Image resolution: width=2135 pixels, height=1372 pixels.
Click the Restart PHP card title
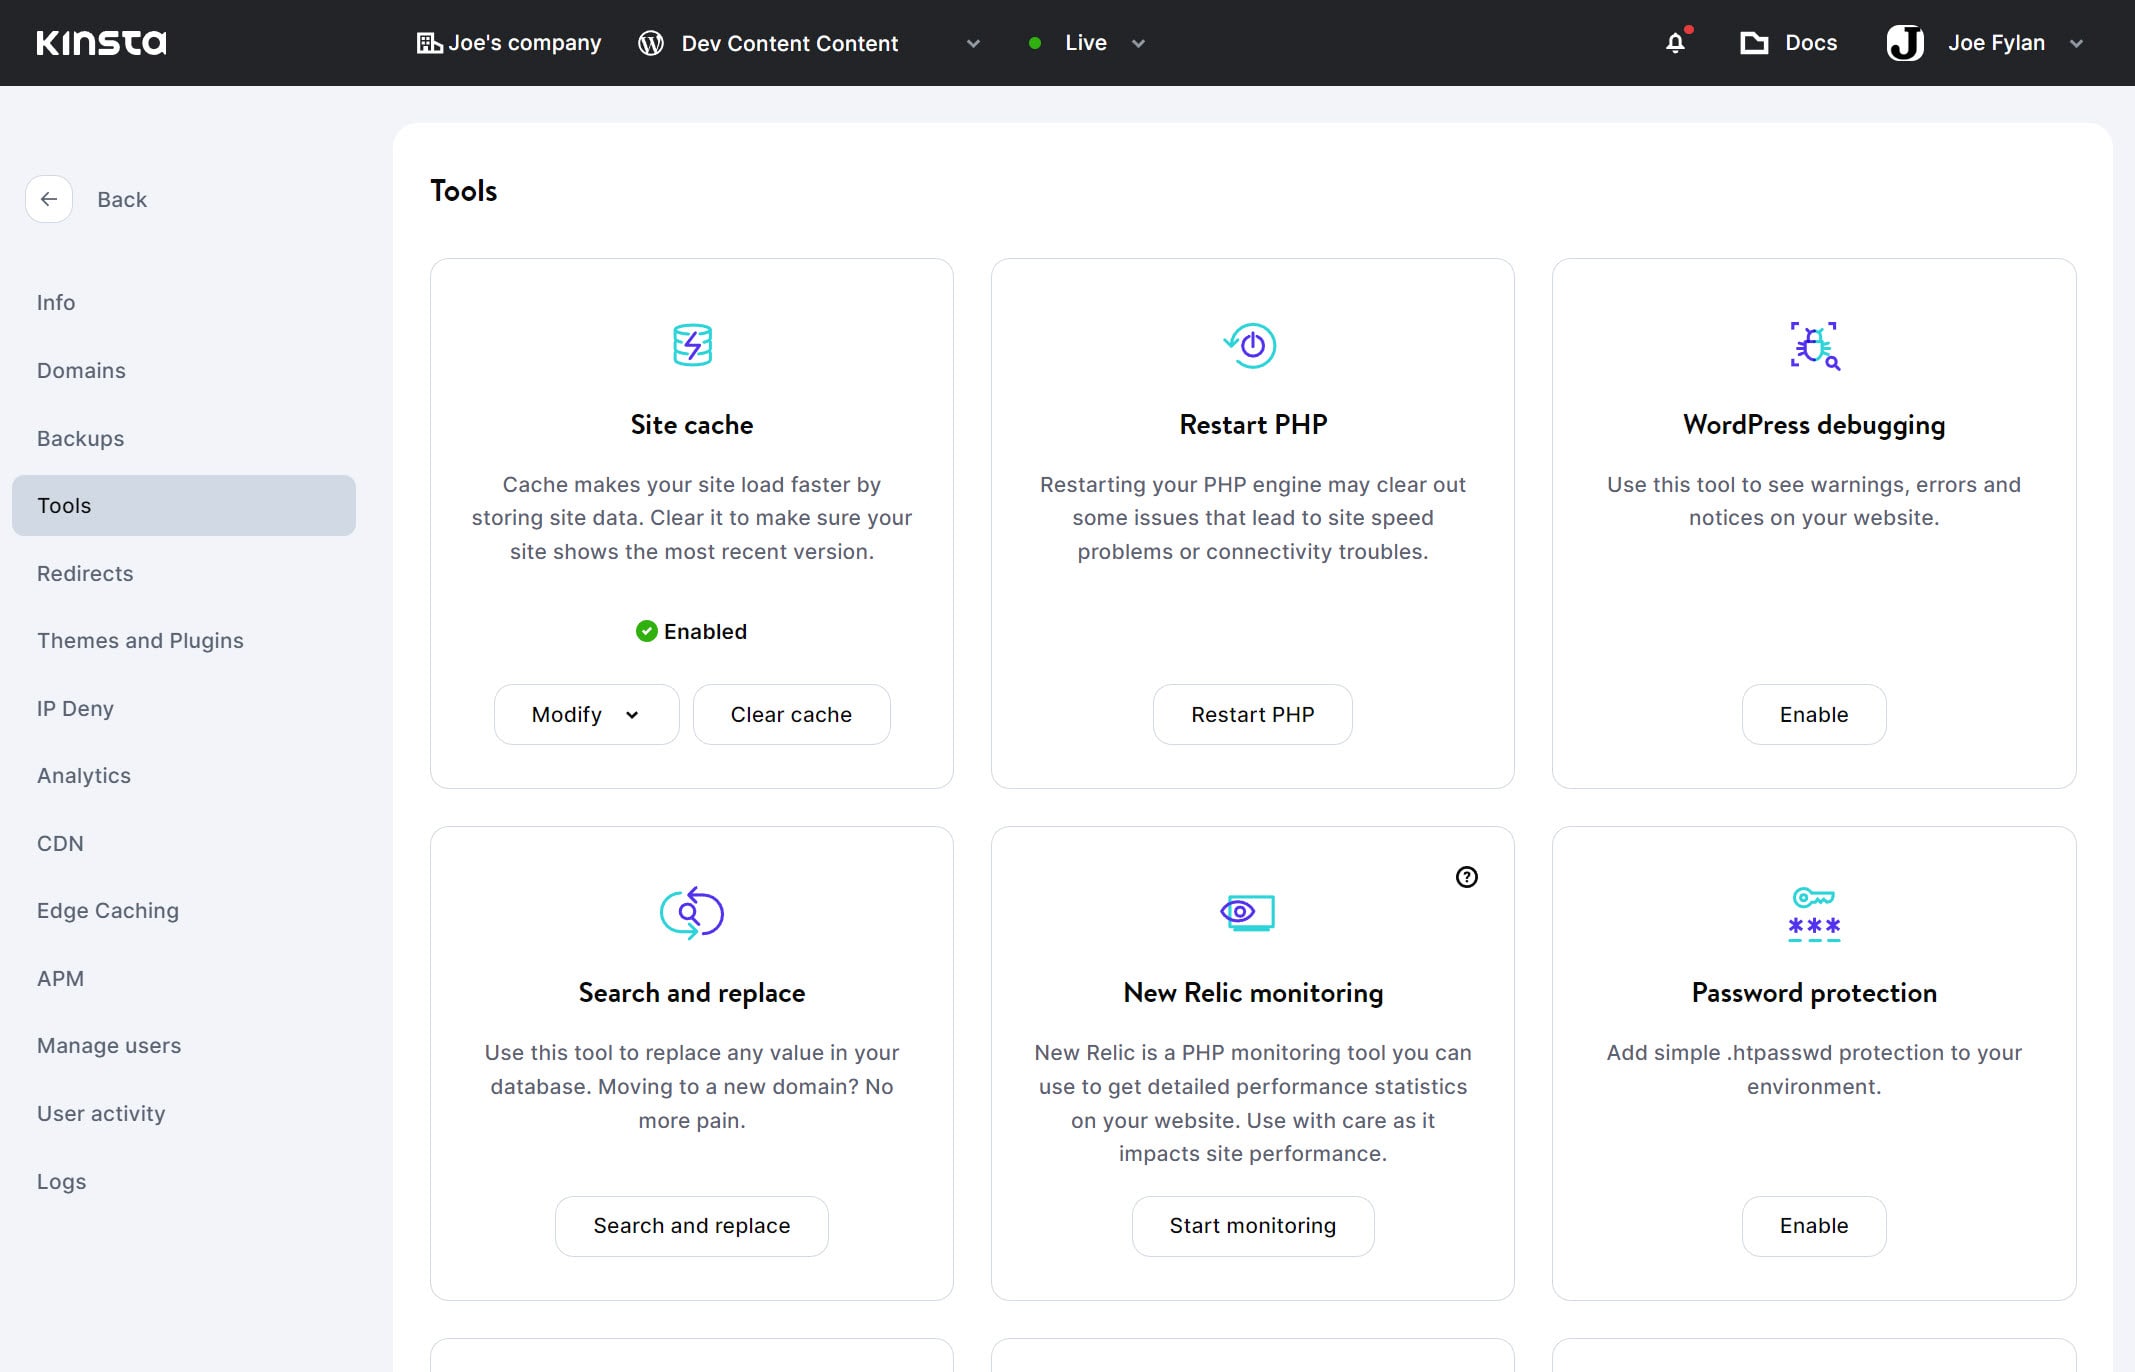pos(1253,424)
